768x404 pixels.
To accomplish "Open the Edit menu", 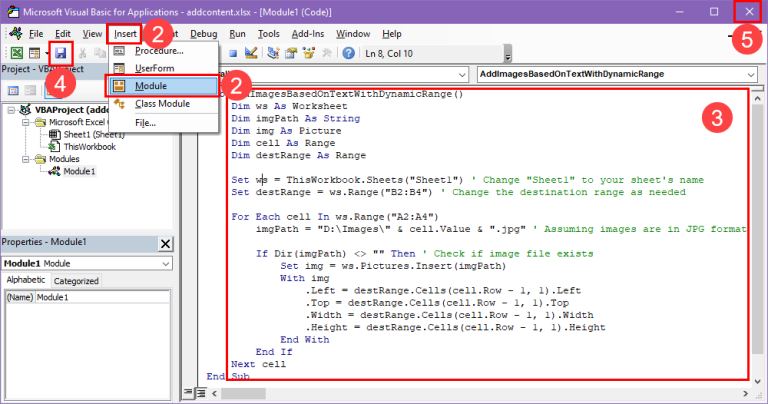I will (x=63, y=34).
